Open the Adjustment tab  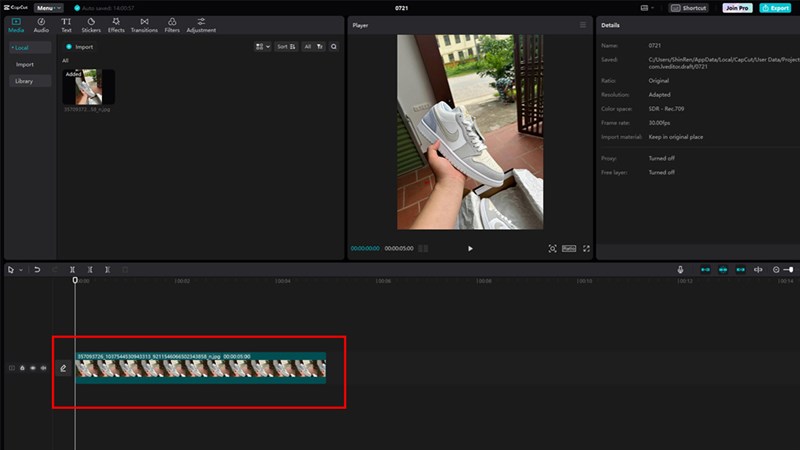pyautogui.click(x=201, y=25)
